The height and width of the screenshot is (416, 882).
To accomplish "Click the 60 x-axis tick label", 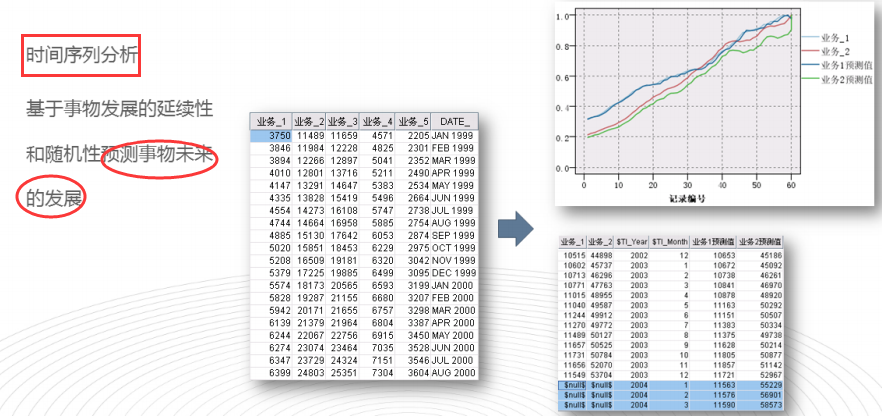I will click(791, 184).
